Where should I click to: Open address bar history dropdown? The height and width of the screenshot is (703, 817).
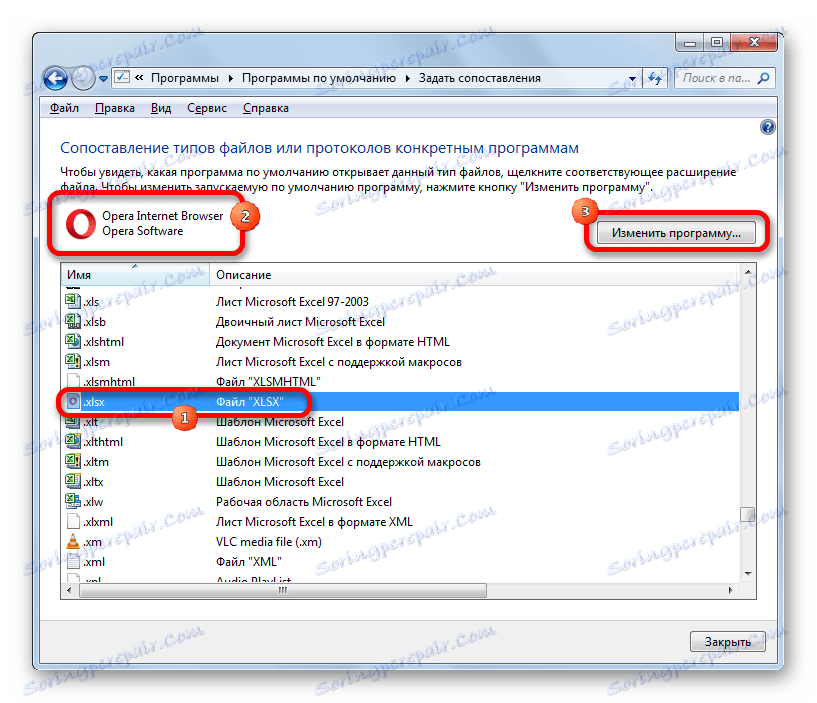pyautogui.click(x=632, y=79)
